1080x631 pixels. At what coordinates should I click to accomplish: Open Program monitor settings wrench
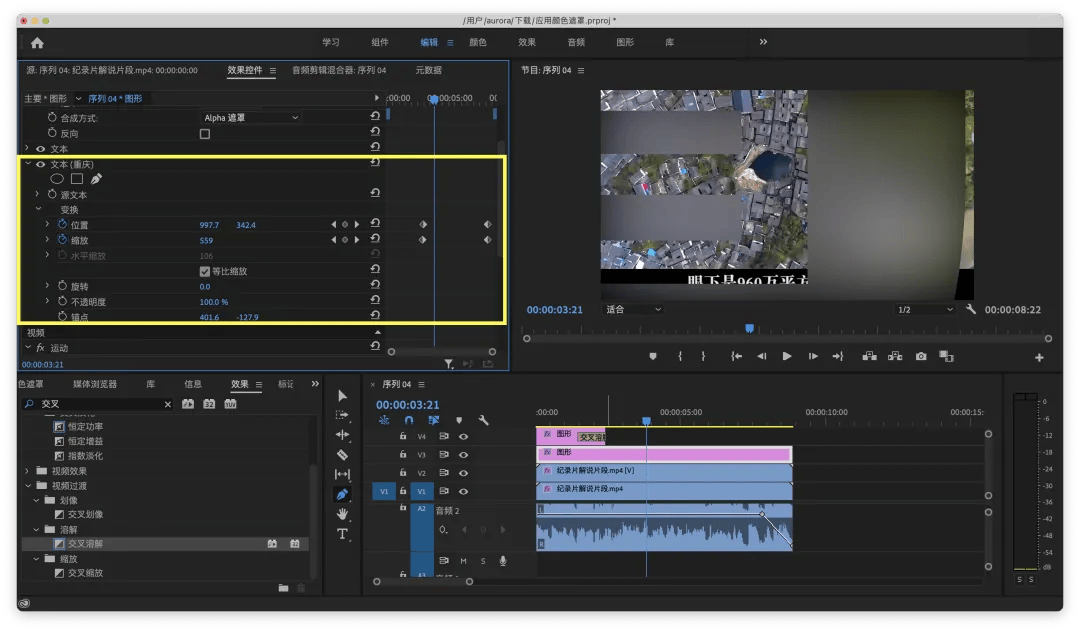pyautogui.click(x=971, y=309)
